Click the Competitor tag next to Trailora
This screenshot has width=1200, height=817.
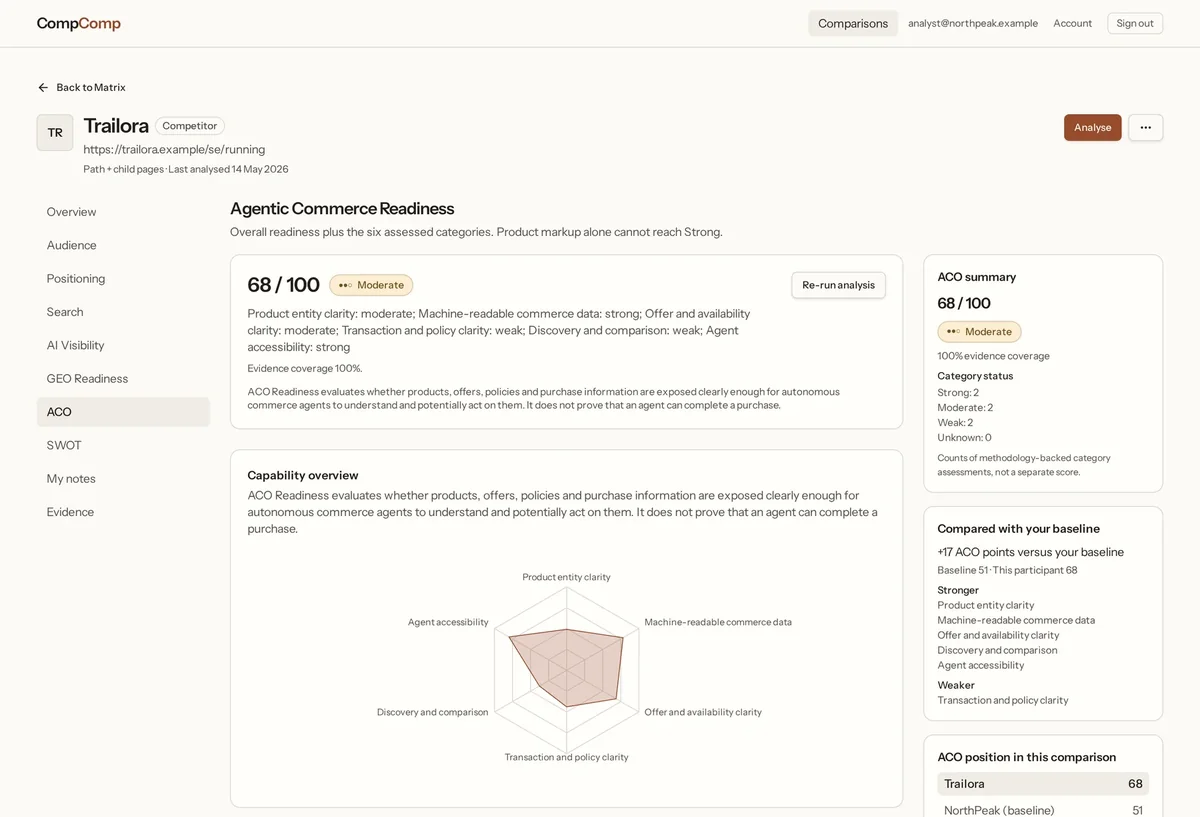190,126
